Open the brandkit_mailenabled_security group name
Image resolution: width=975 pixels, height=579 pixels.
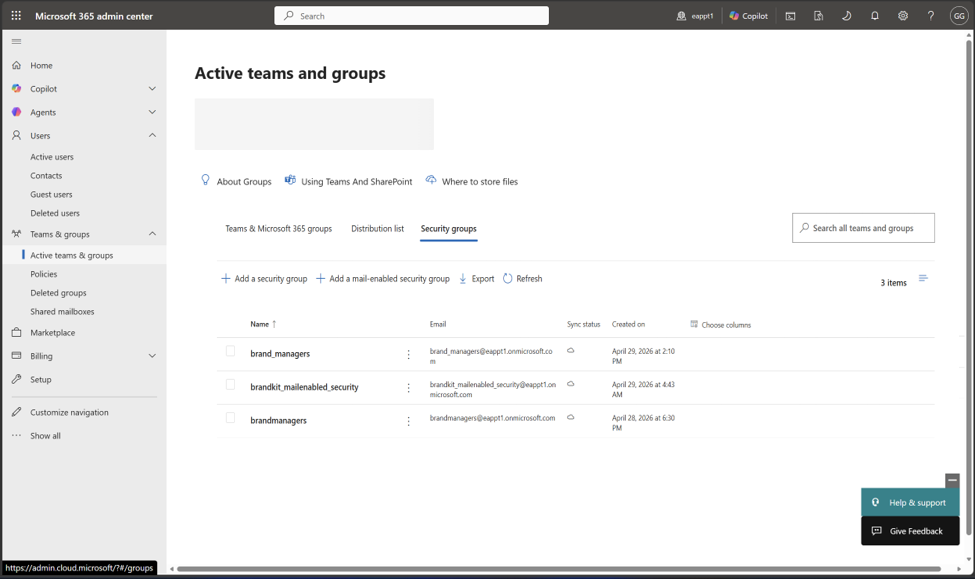[304, 387]
